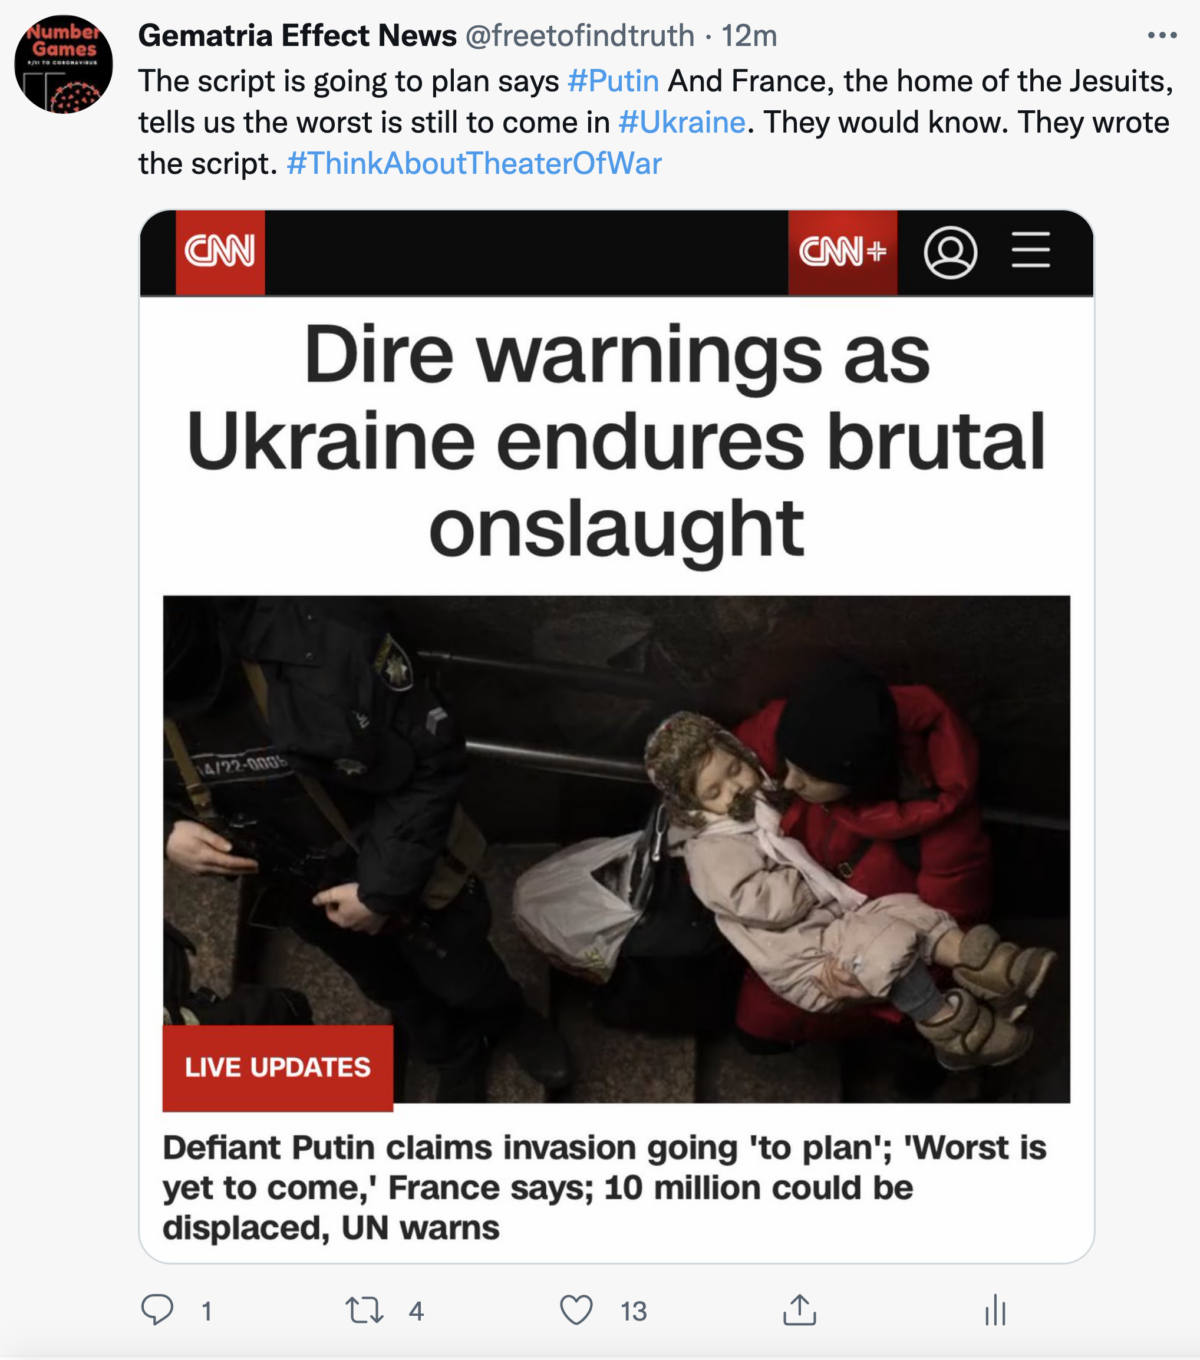Viewport: 1200px width, 1360px height.
Task: Retweet using the retweet arrows icon
Action: (364, 1310)
